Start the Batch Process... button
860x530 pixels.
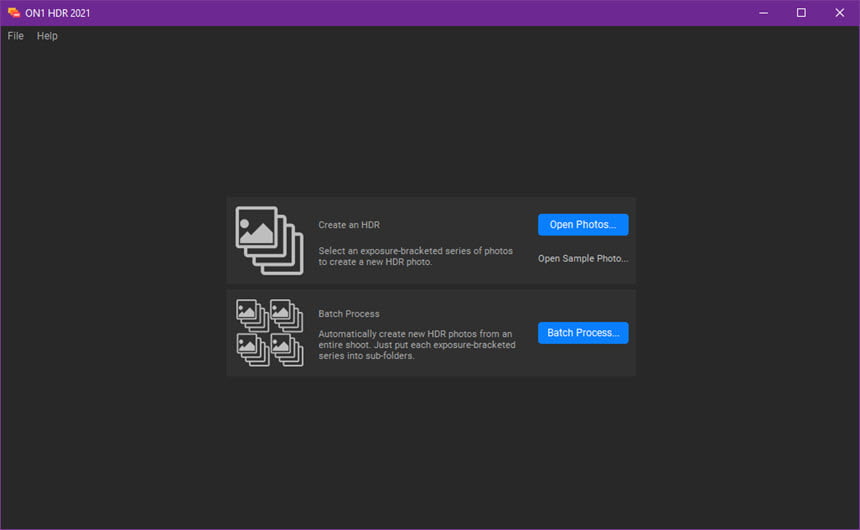583,332
